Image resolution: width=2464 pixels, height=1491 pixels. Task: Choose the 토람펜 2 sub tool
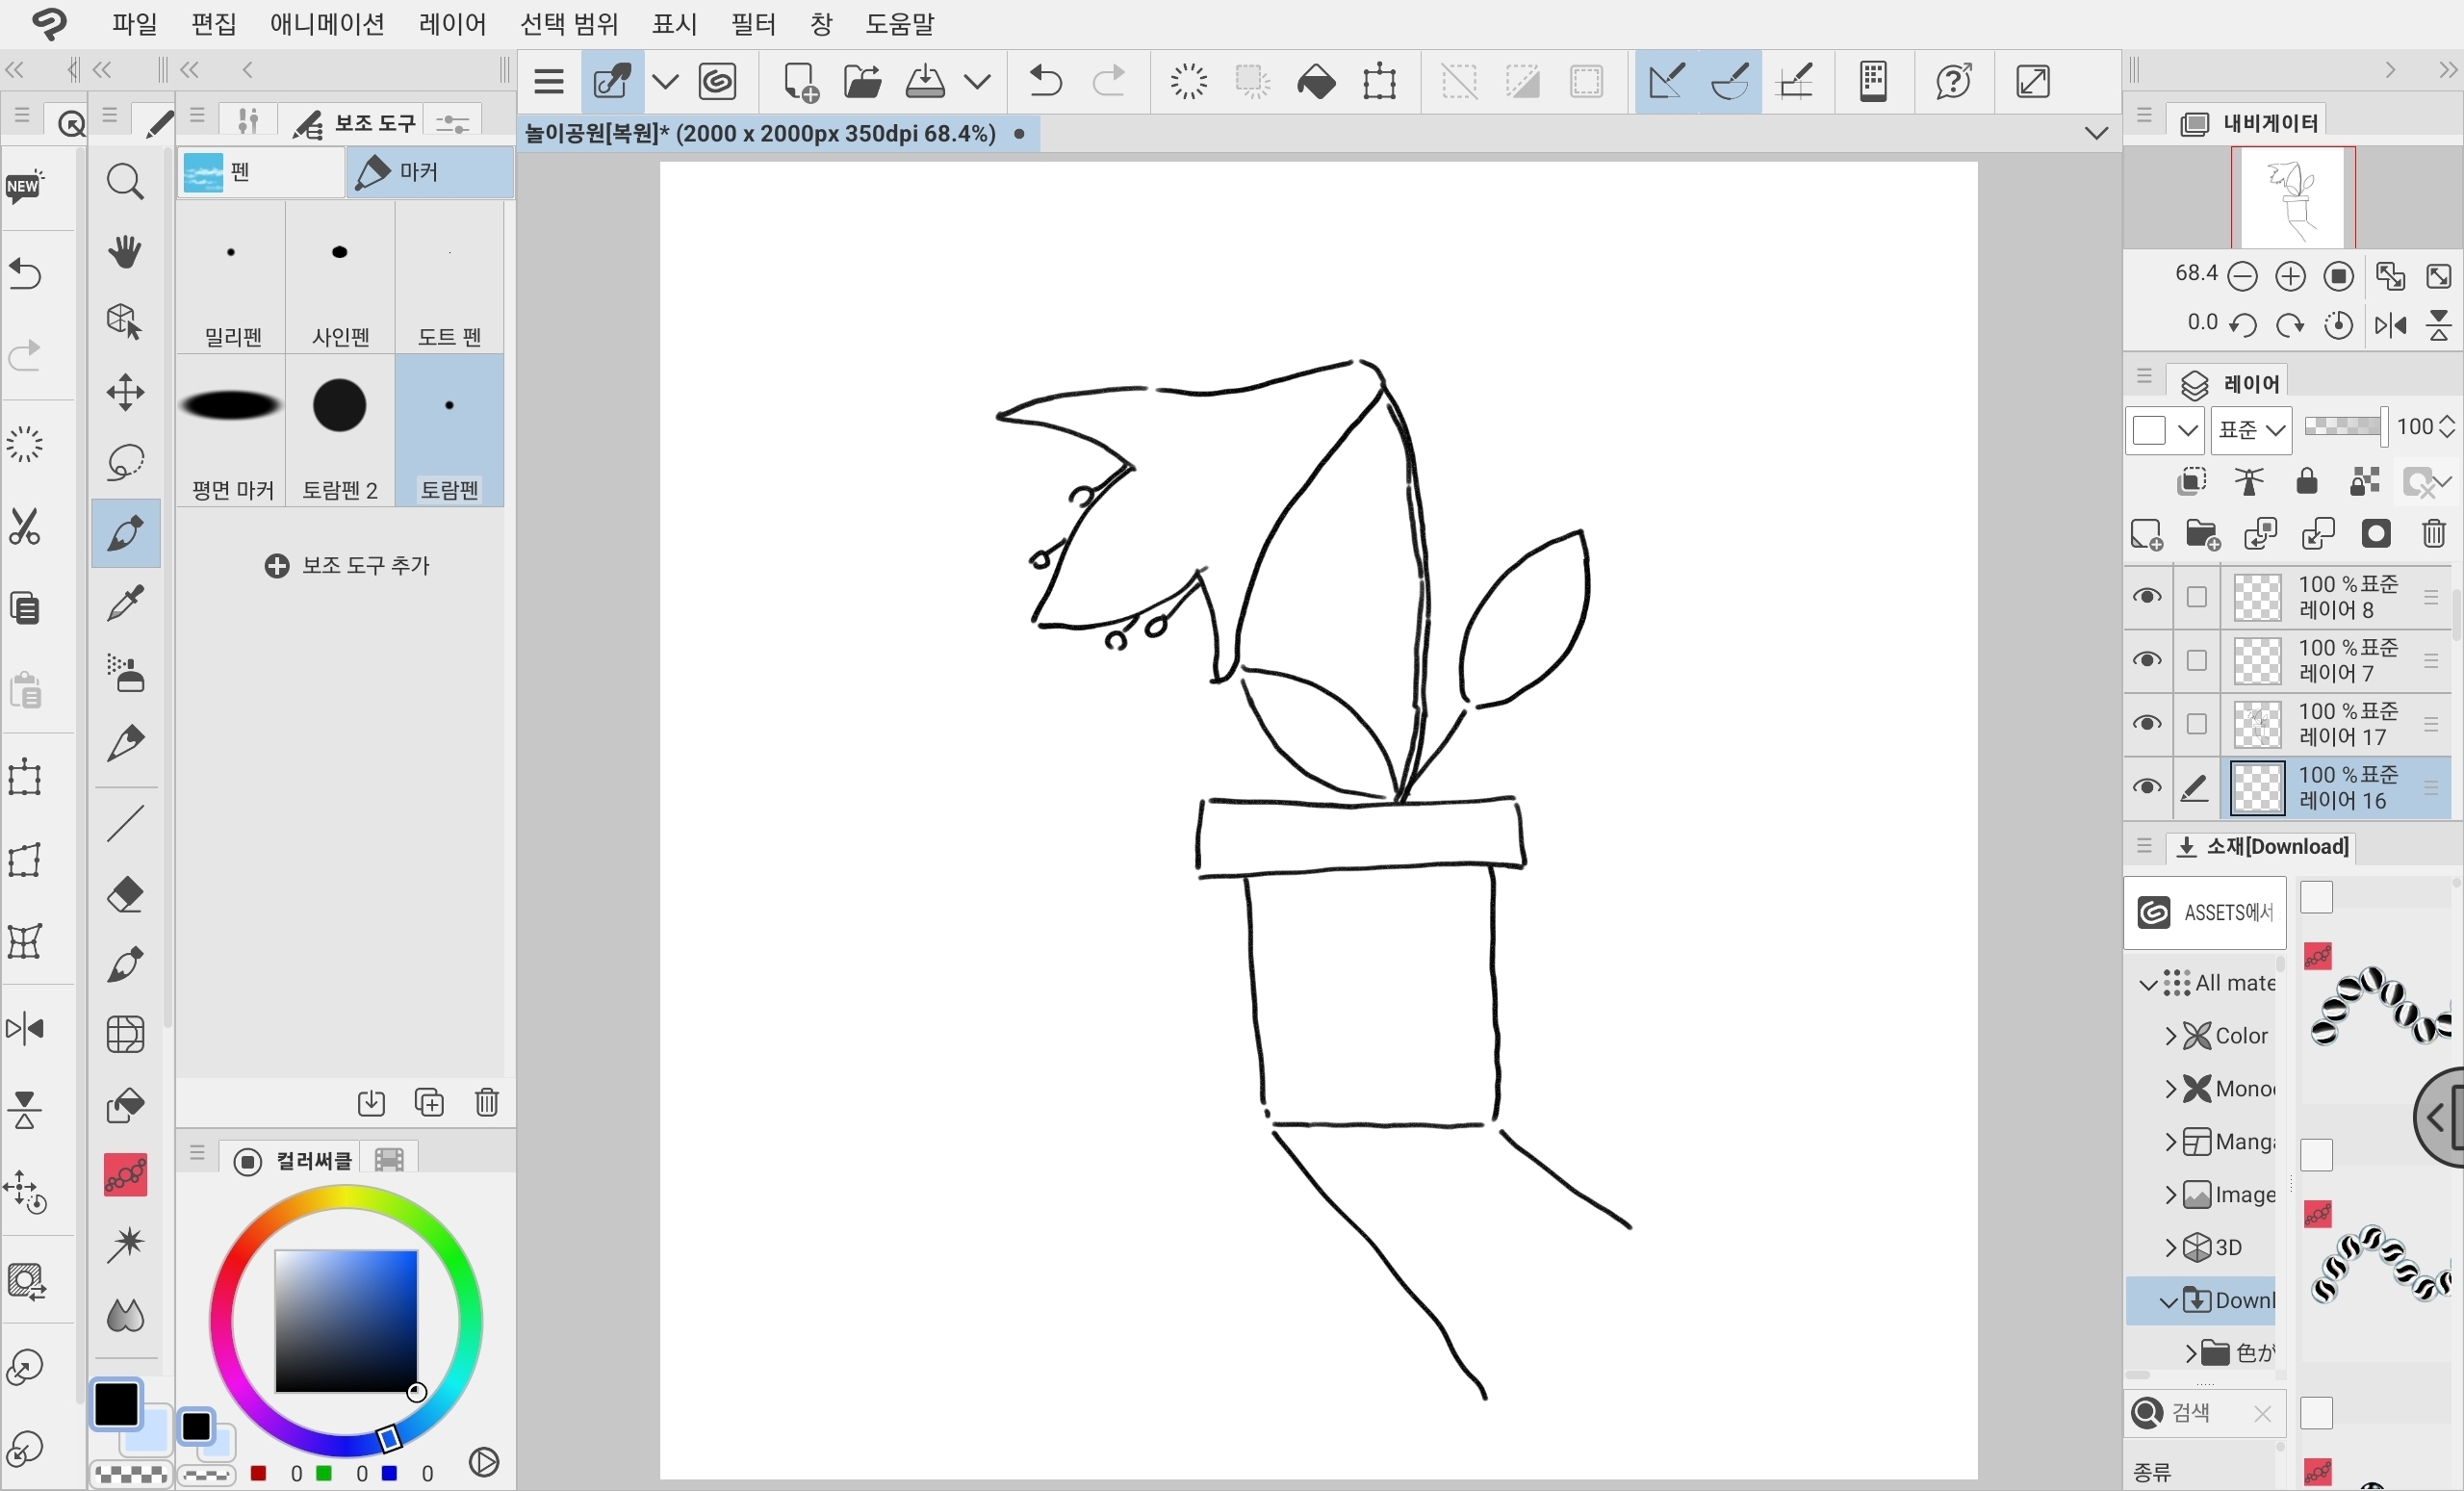click(340, 431)
